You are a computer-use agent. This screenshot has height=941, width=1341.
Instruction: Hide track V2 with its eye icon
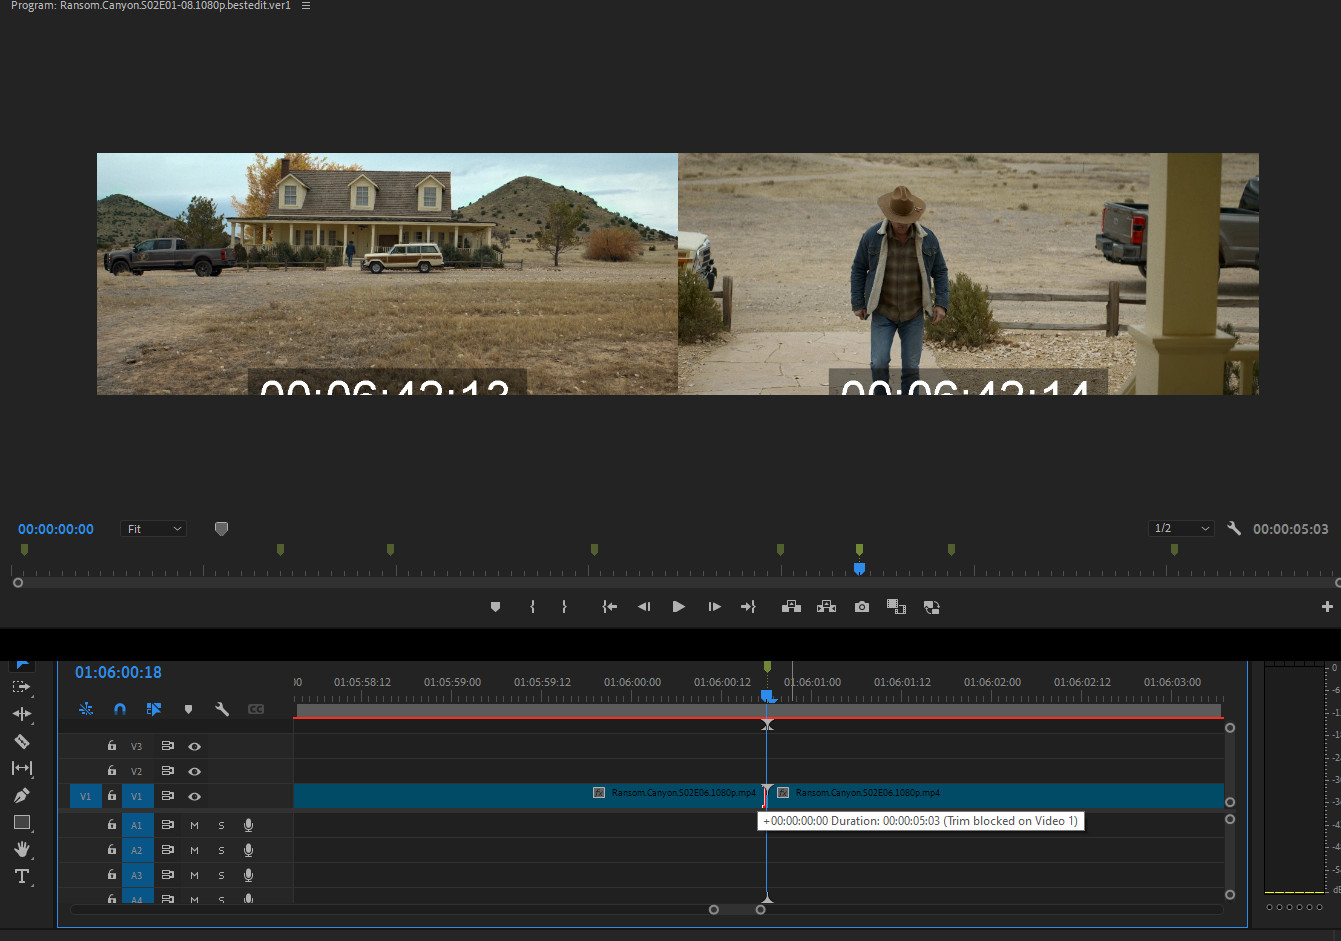point(194,771)
